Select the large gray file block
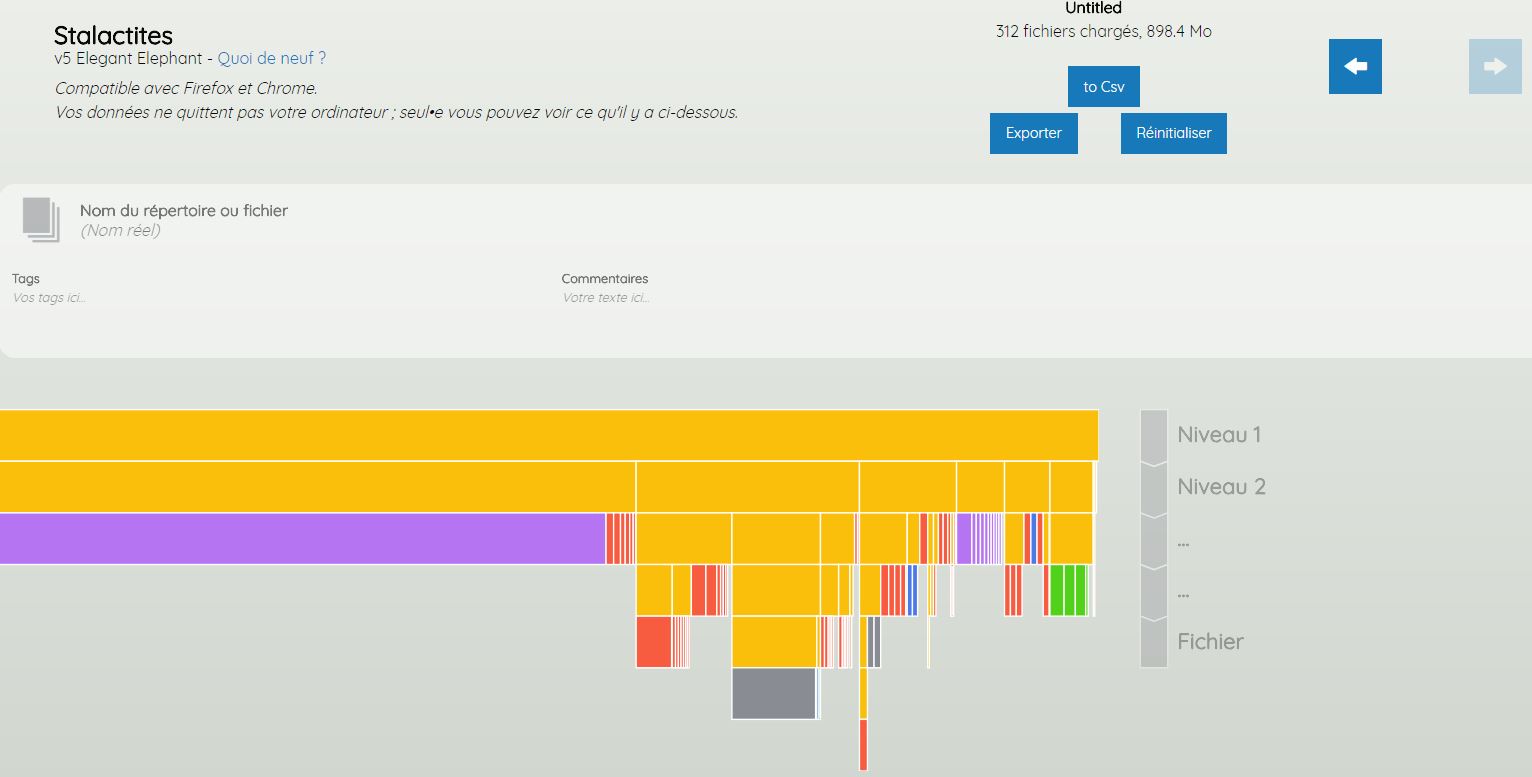The height and width of the screenshot is (777, 1532). click(x=773, y=694)
